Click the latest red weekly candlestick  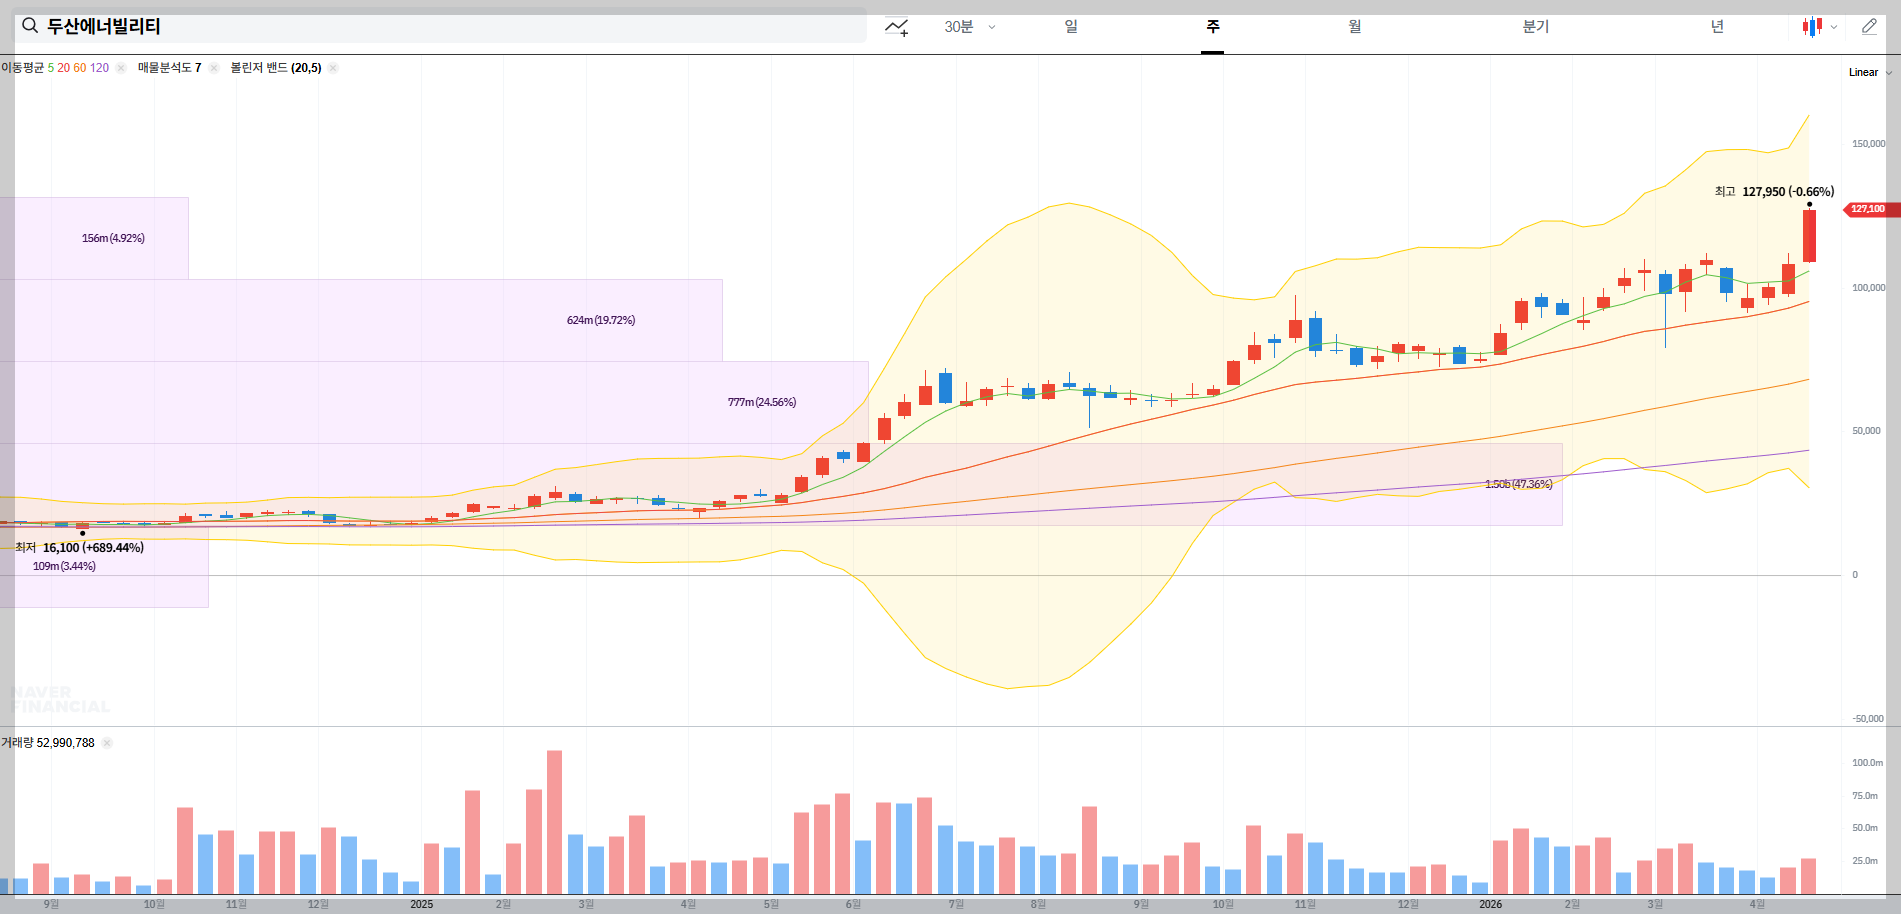1809,236
